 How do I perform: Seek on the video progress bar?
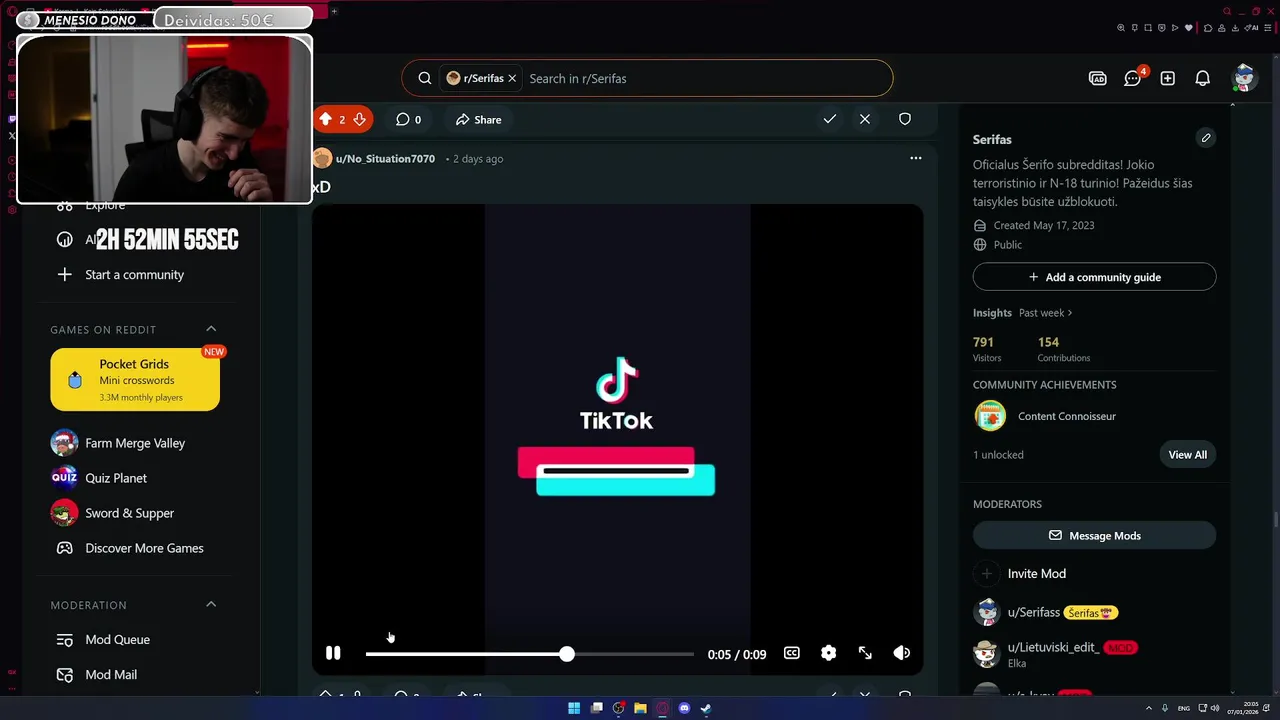(529, 654)
